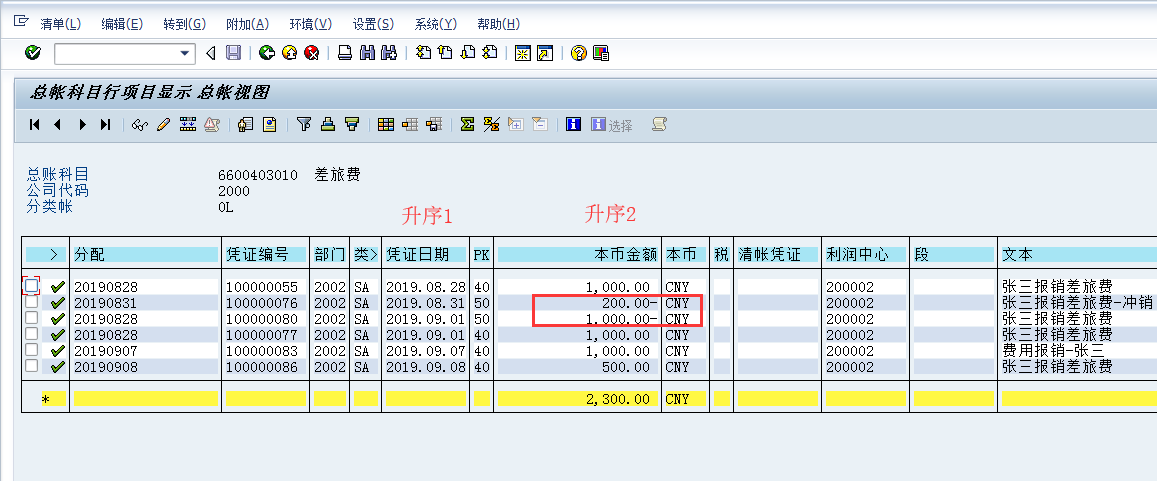The height and width of the screenshot is (481, 1157).
Task: Click document number 100000076 cell
Action: tap(266, 302)
